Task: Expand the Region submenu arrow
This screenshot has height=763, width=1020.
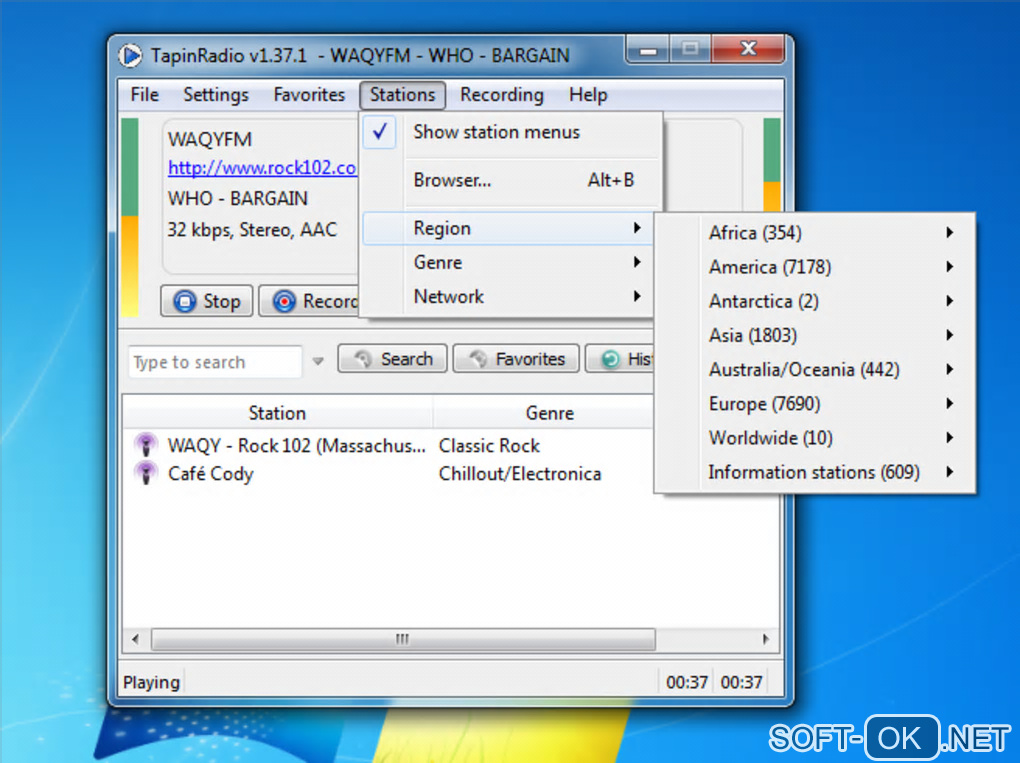Action: pyautogui.click(x=637, y=228)
